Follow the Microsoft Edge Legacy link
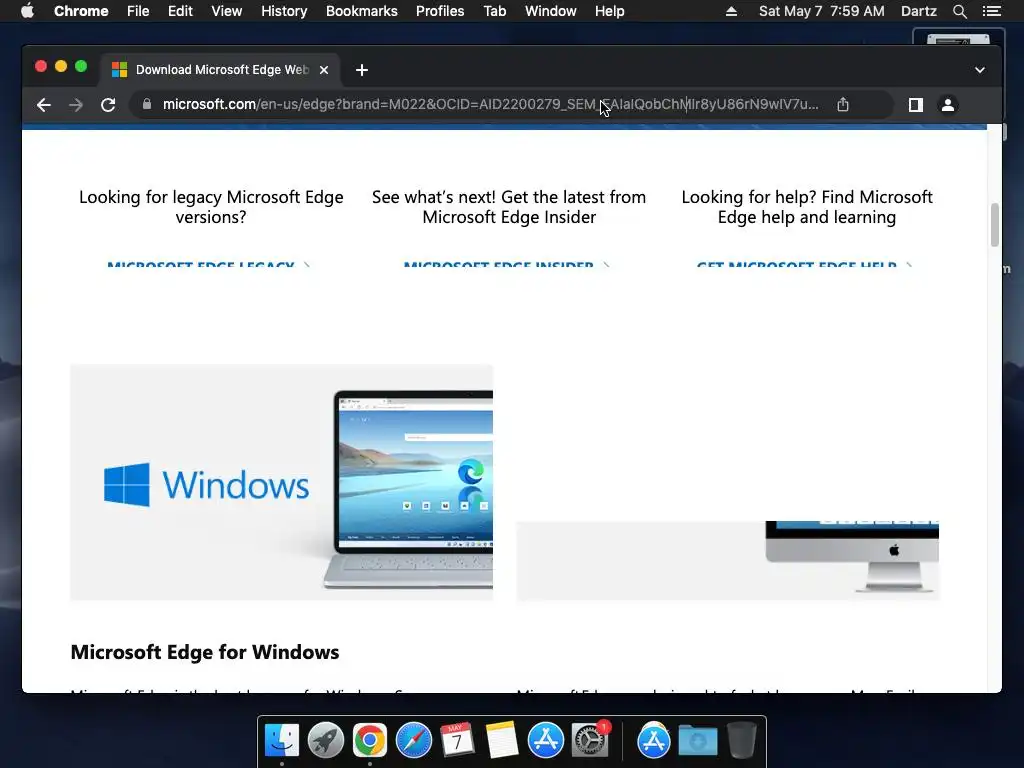The image size is (1024, 768). [x=208, y=264]
